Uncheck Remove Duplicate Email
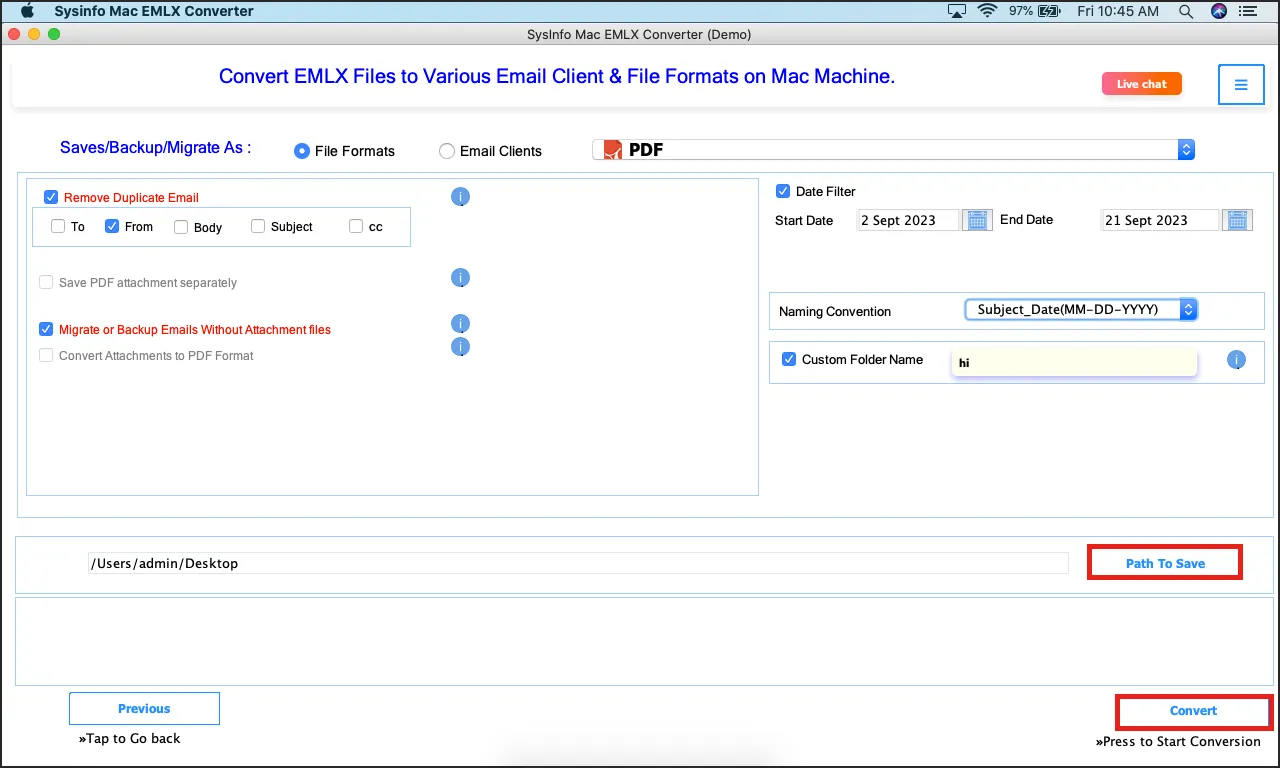 coord(51,197)
